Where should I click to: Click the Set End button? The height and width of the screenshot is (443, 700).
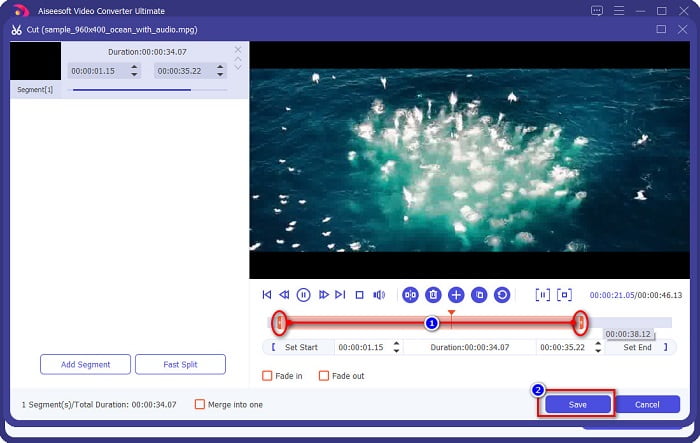pos(641,347)
